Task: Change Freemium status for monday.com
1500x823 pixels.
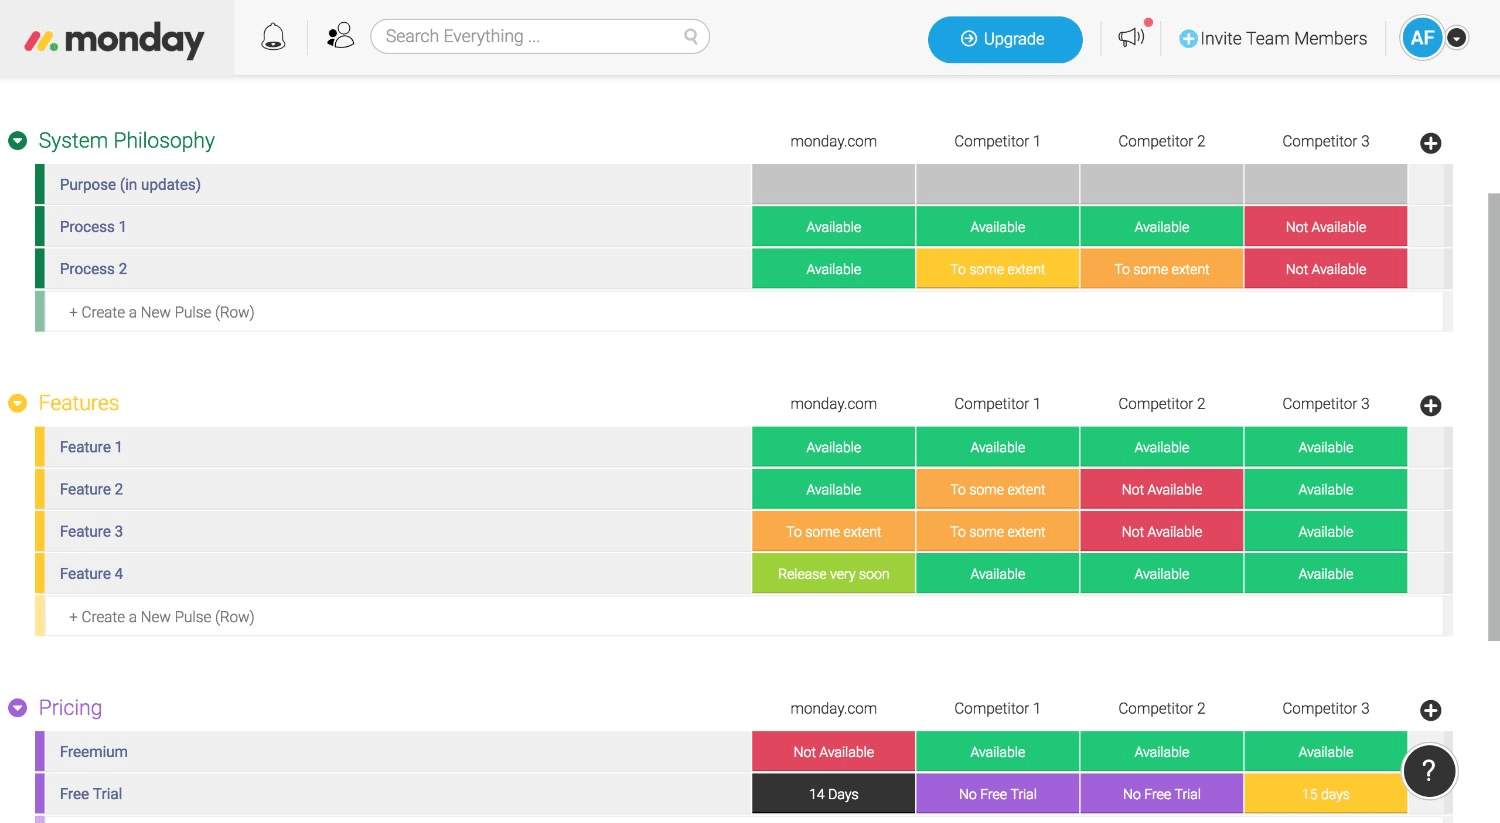Action: point(834,752)
